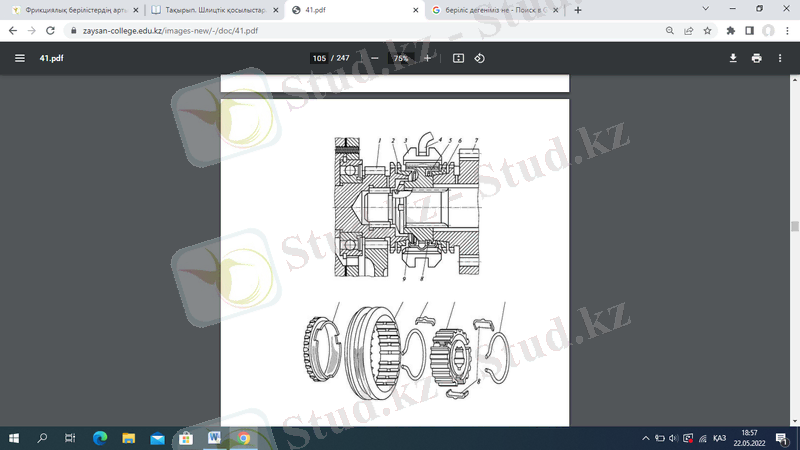Close the Тақырып. Шлицтік қосылыстар tab
Image resolution: width=800 pixels, height=450 pixels.
tap(276, 10)
